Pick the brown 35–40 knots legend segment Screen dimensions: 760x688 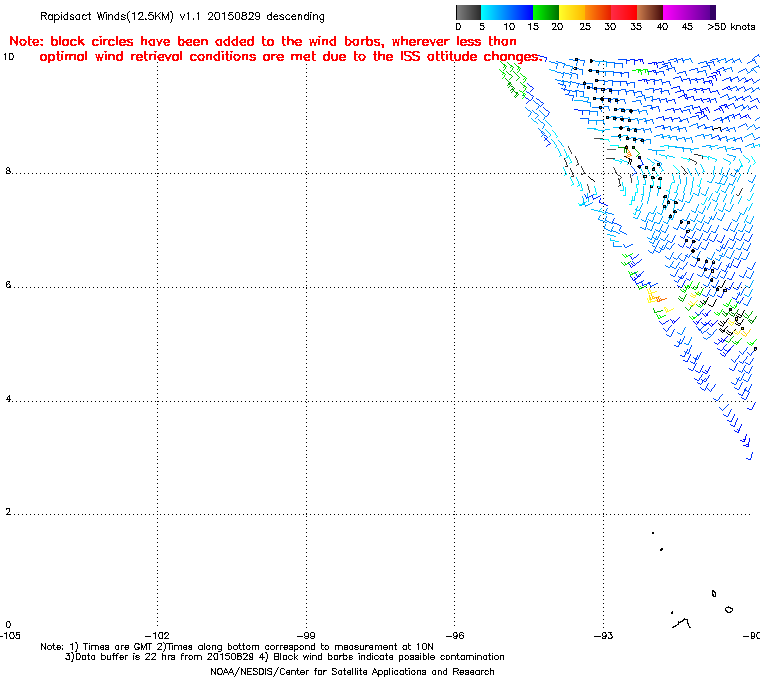point(650,12)
